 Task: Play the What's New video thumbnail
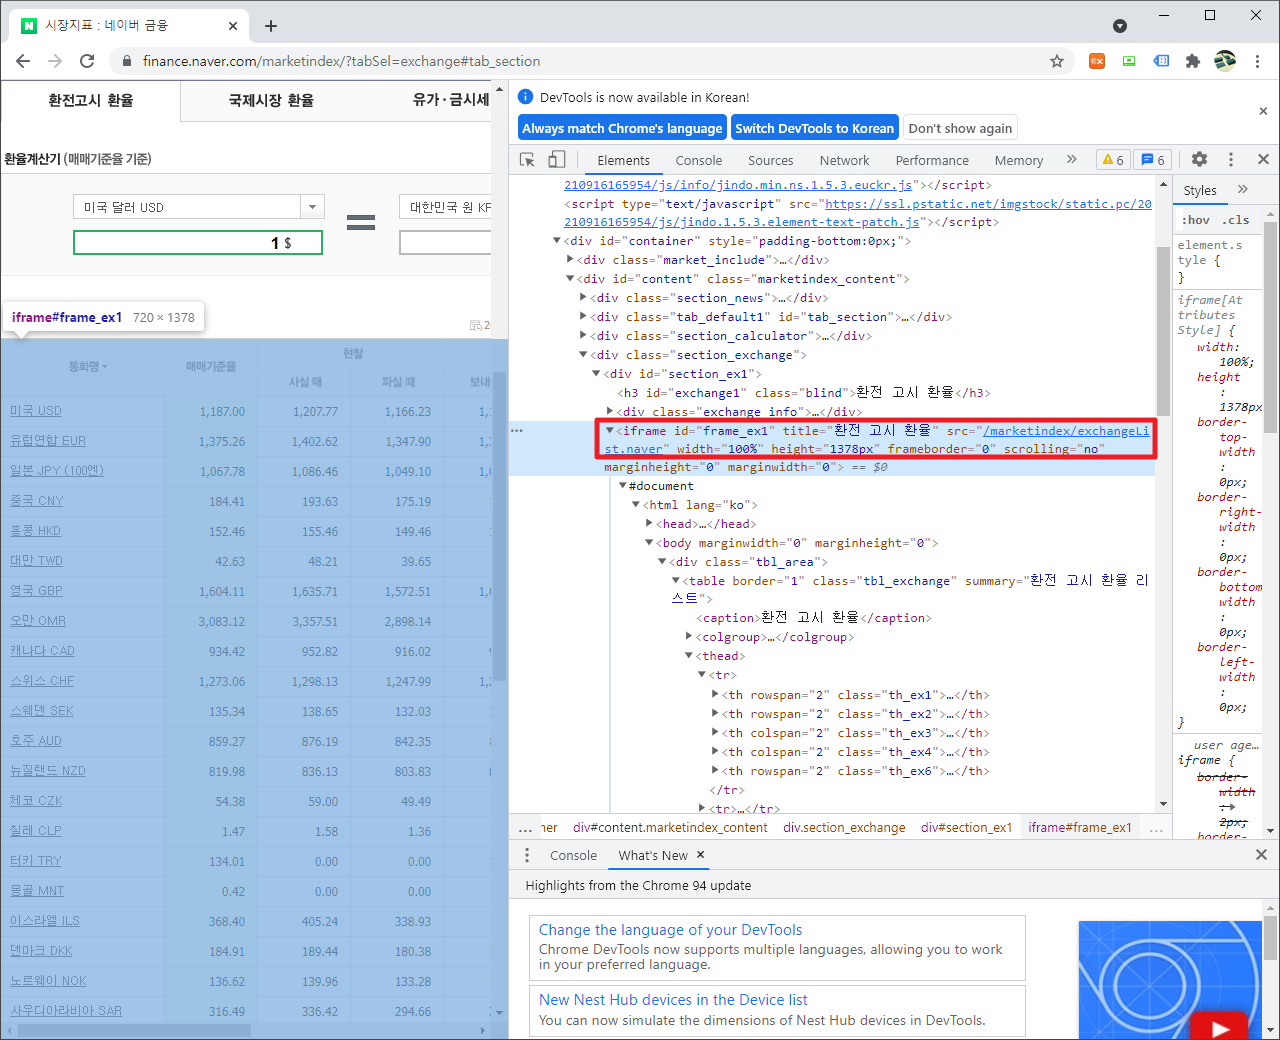coord(1220,1027)
